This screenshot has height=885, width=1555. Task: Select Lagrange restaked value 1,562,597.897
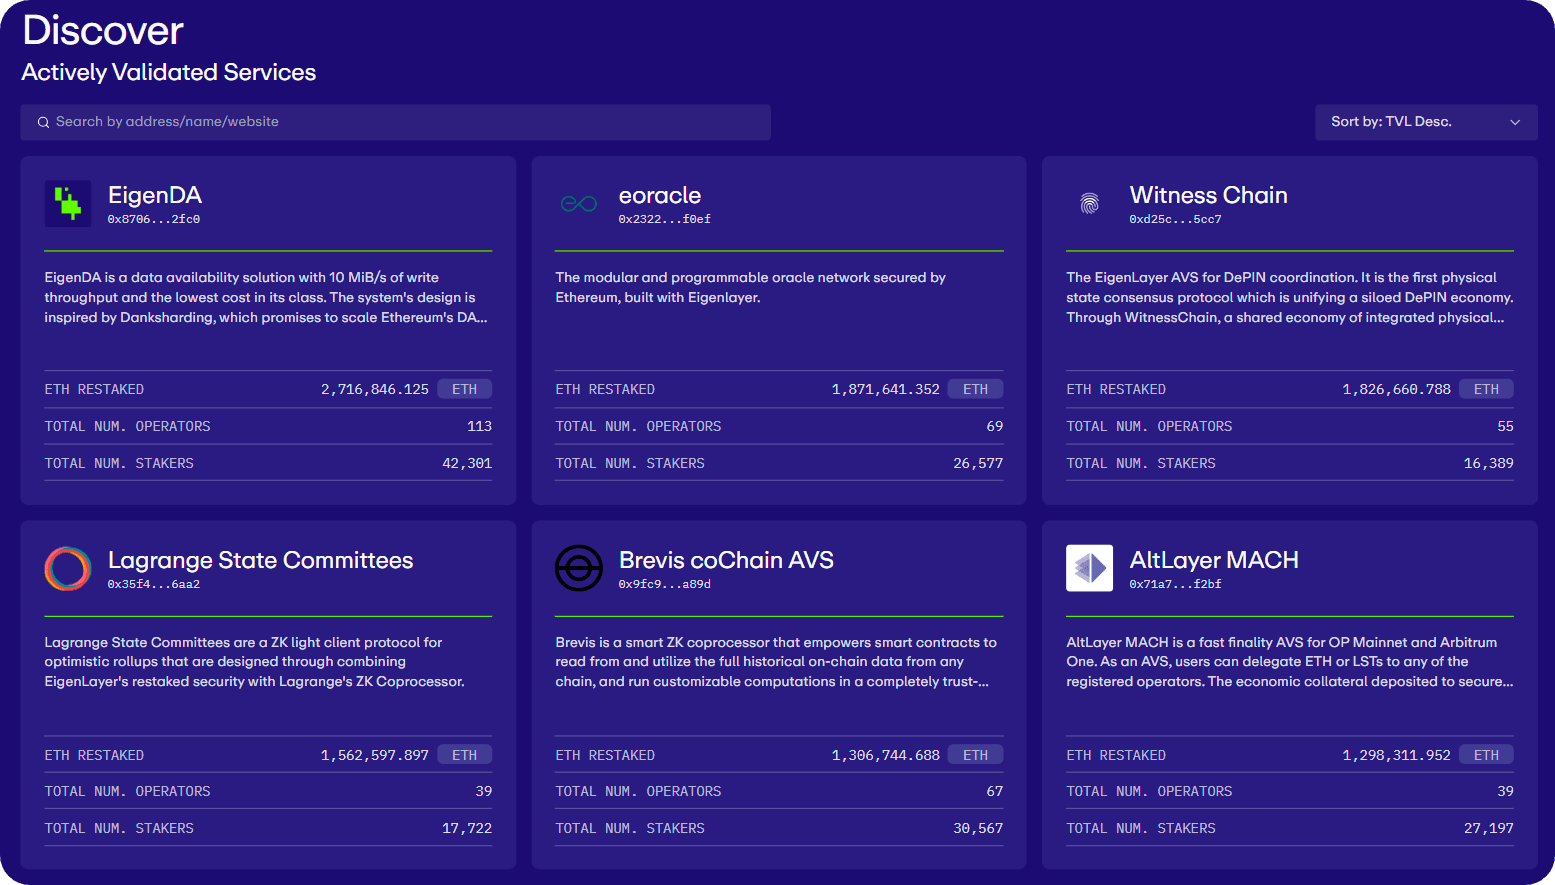pyautogui.click(x=375, y=755)
